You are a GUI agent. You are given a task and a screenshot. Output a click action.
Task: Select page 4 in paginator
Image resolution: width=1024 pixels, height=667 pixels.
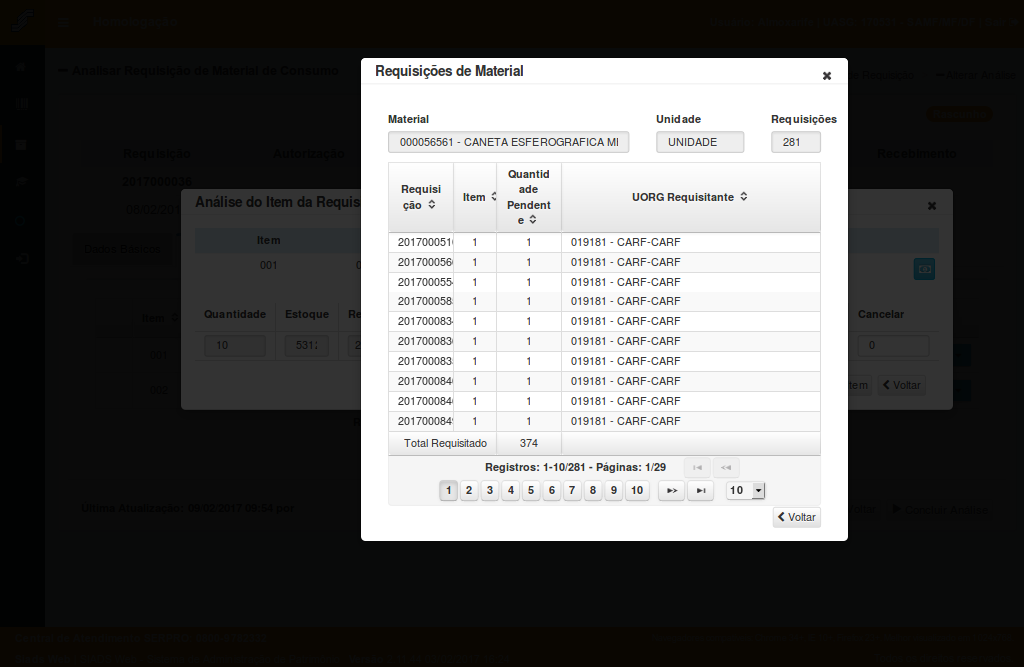click(511, 491)
